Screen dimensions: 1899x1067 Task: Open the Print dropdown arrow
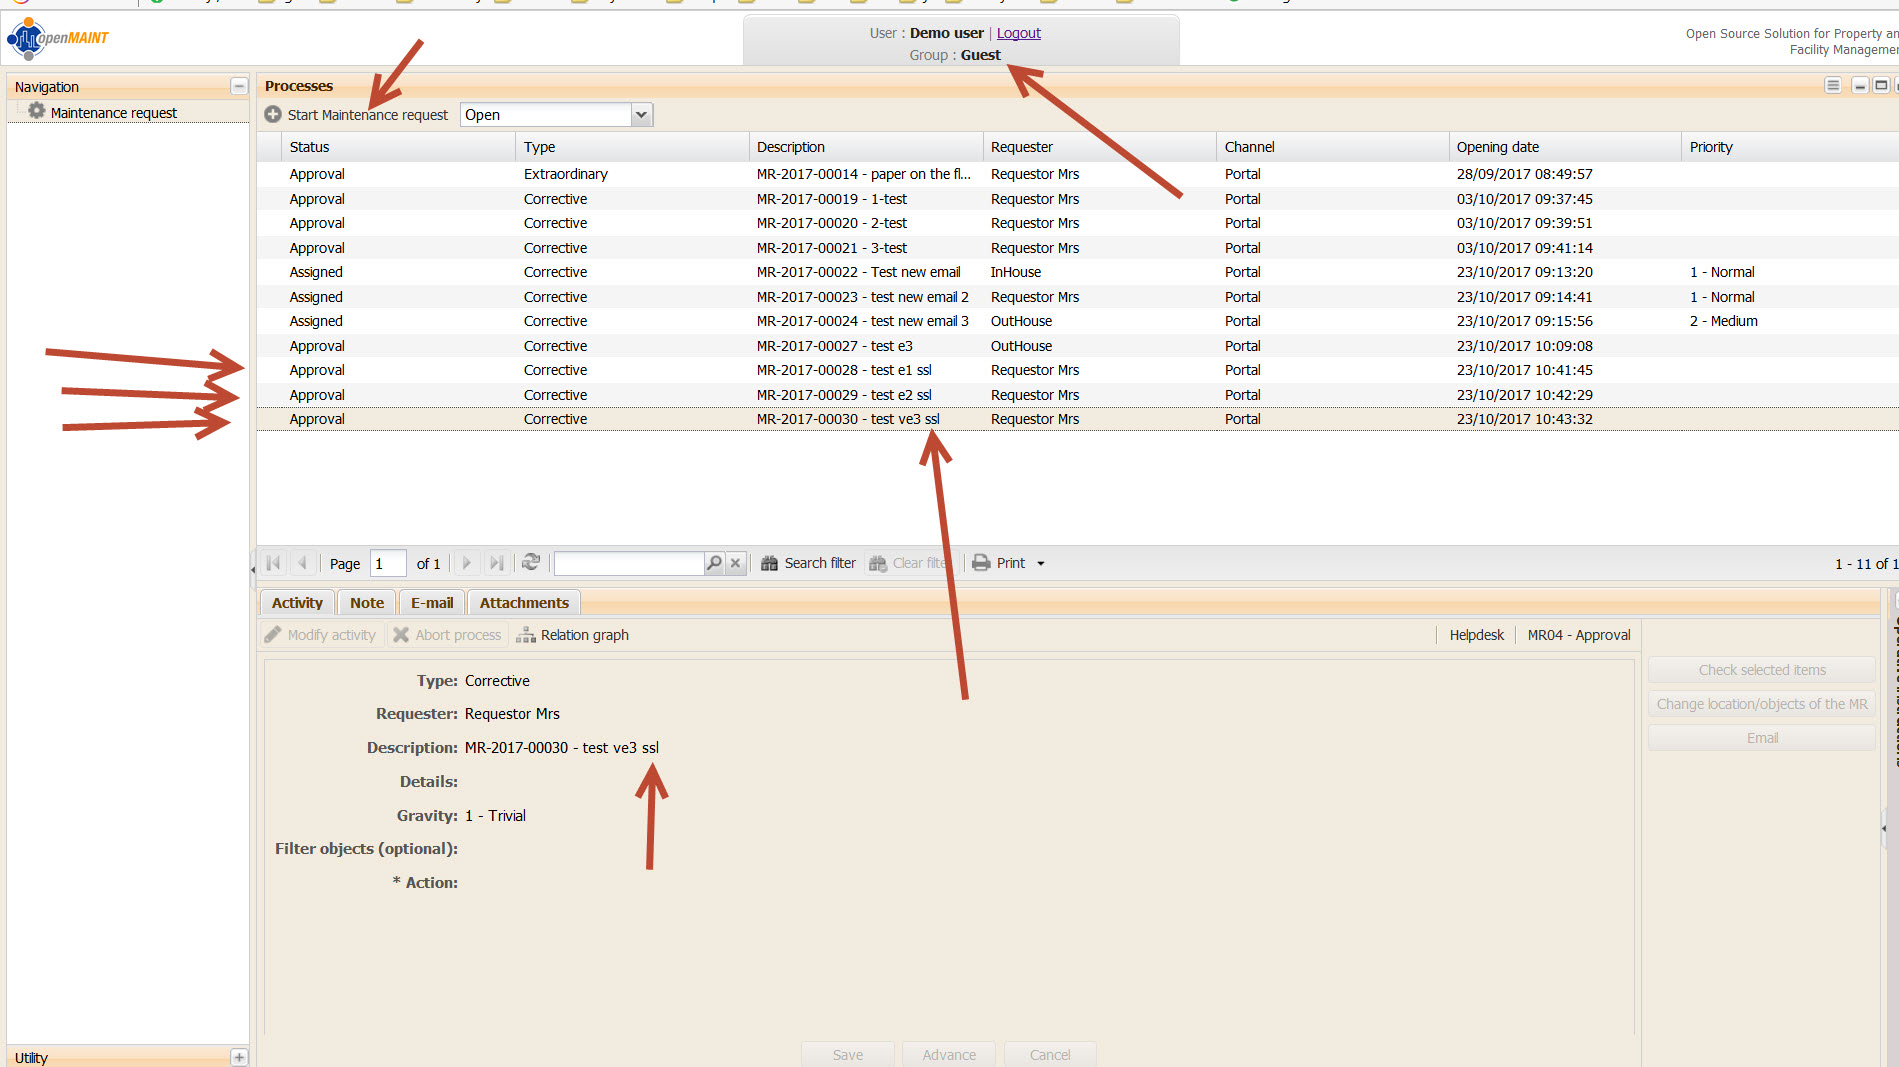(1041, 564)
